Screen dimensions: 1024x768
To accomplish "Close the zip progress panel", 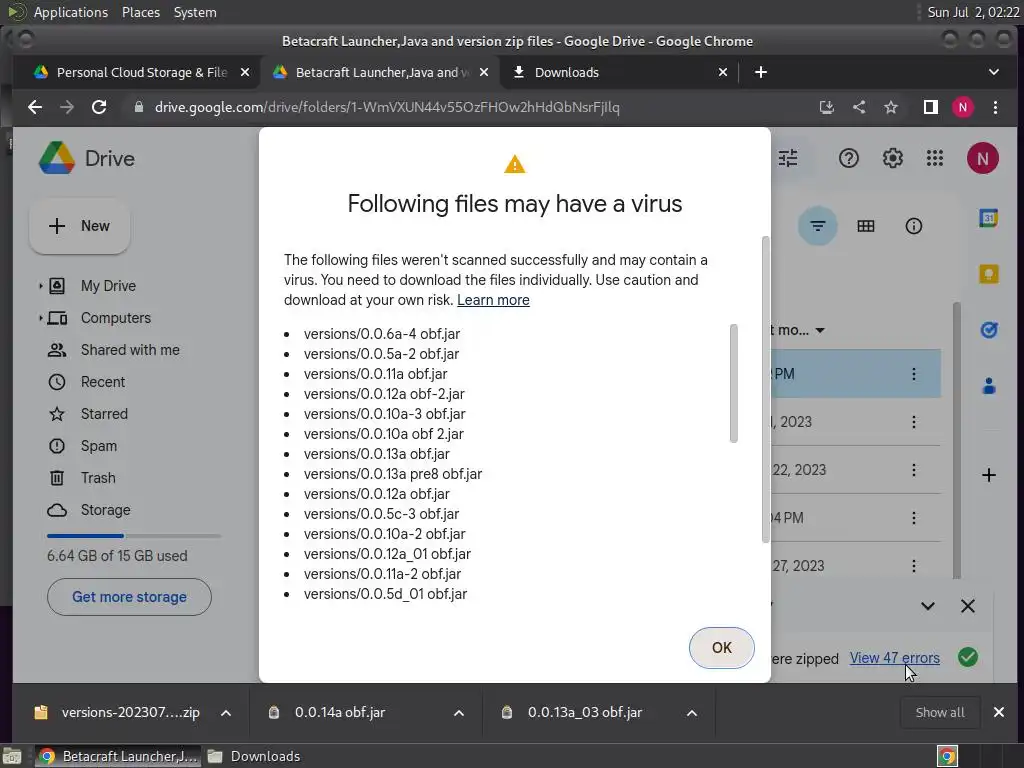I will (x=968, y=606).
